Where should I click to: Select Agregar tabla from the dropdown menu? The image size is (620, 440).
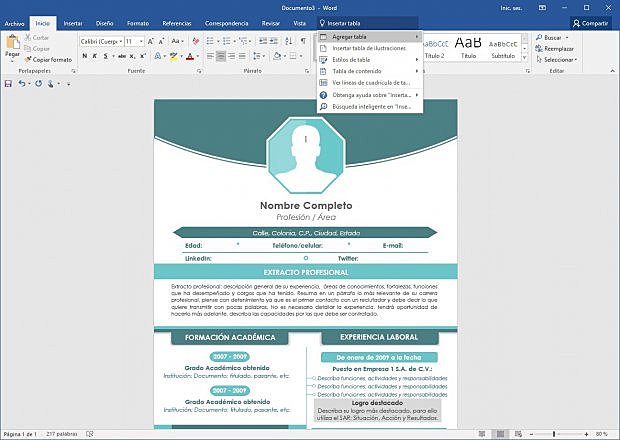(x=370, y=37)
